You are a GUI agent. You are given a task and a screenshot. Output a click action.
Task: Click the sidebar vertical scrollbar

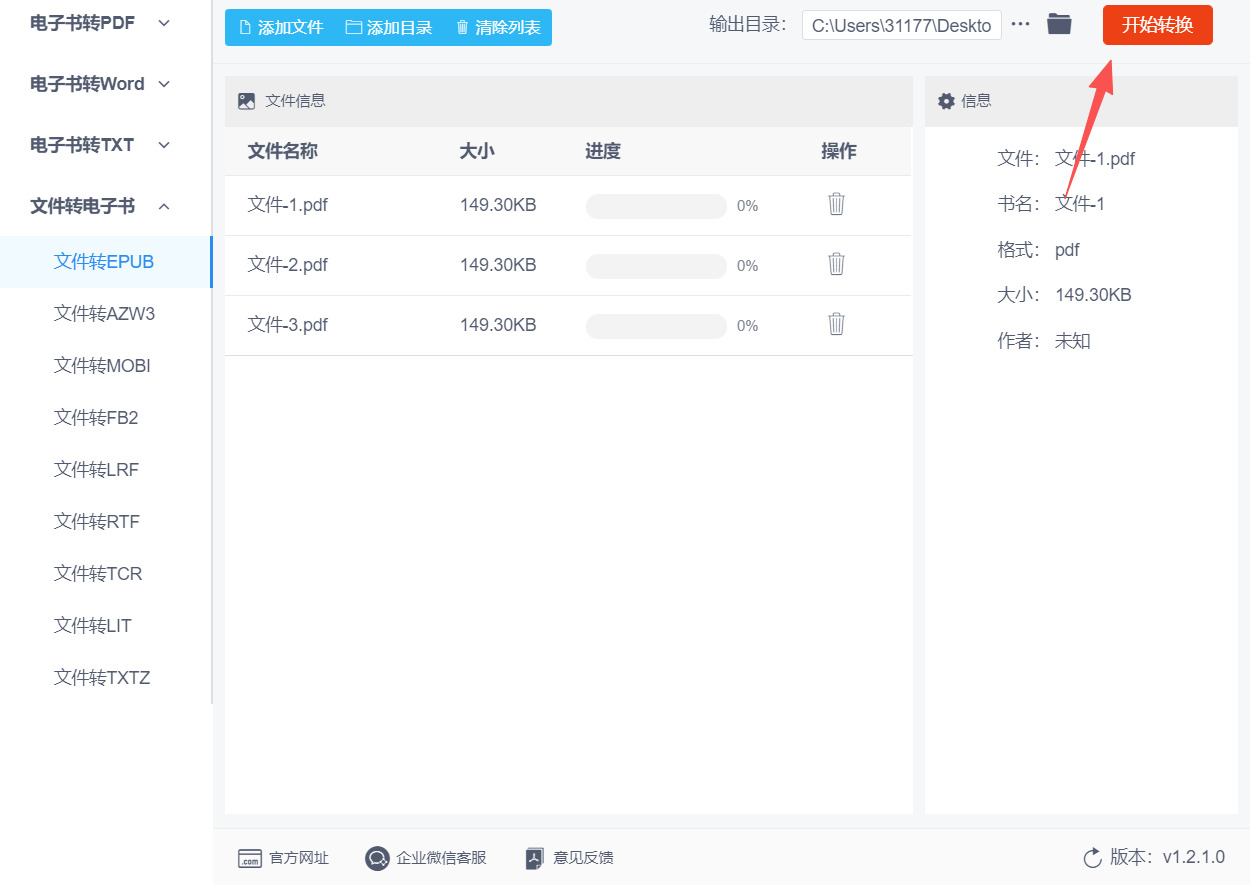[211, 350]
